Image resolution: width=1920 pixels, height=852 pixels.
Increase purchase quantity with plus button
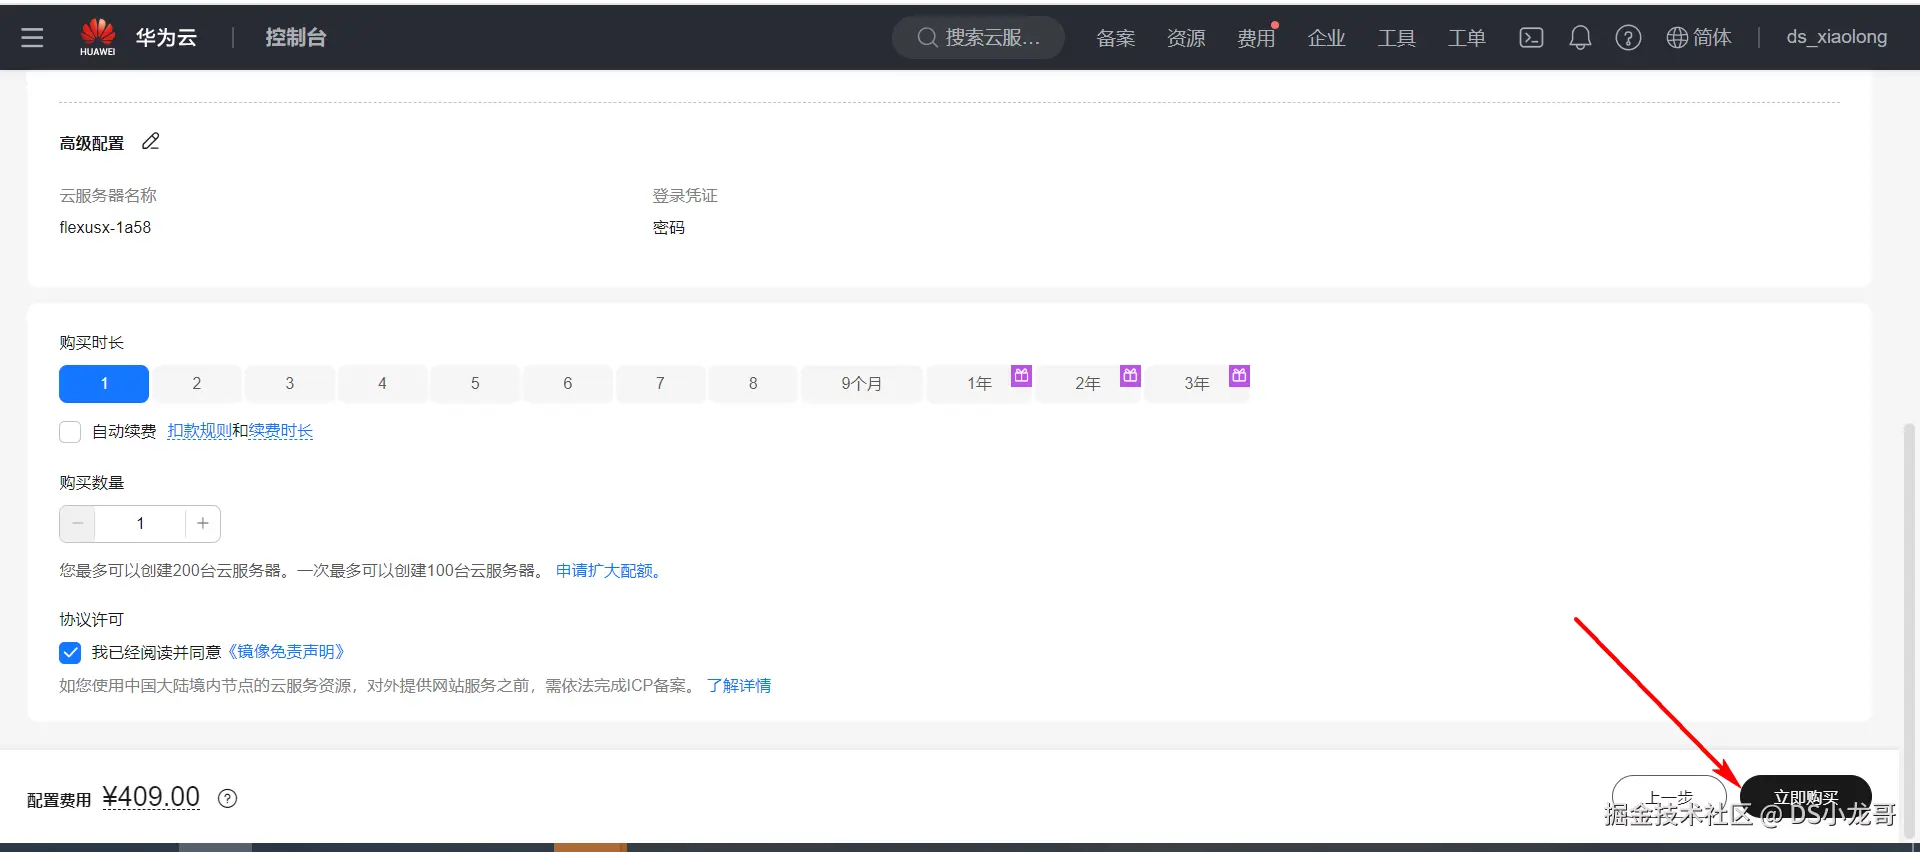click(x=203, y=524)
